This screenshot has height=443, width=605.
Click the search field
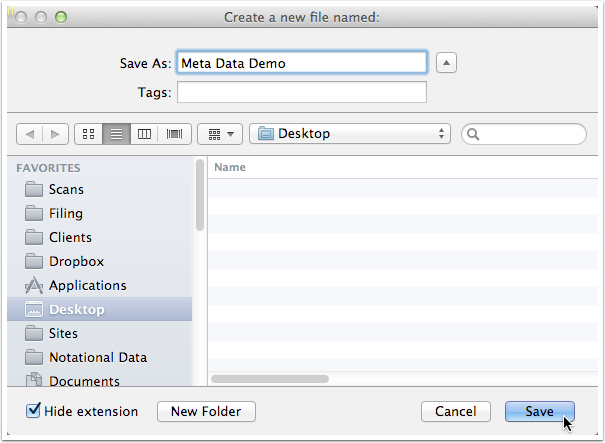524,134
